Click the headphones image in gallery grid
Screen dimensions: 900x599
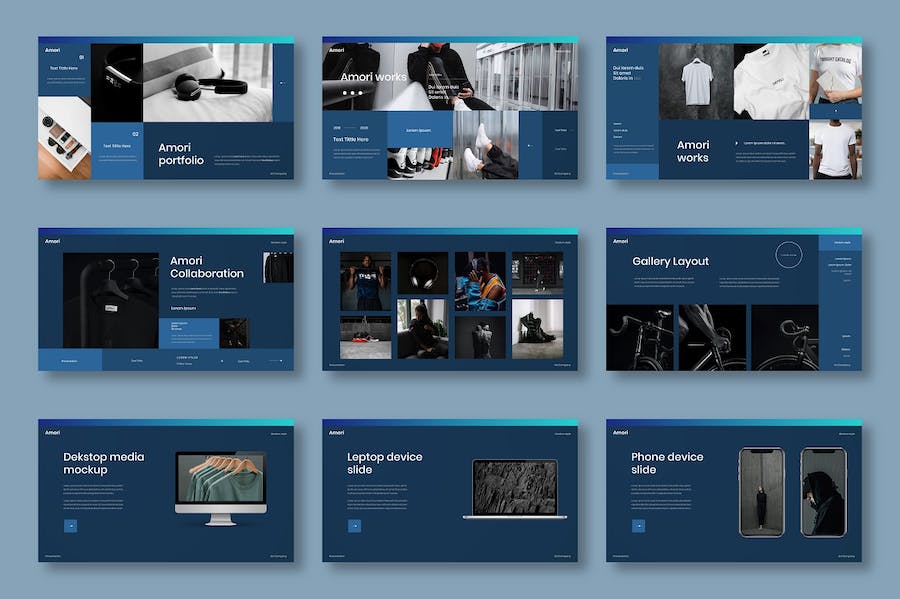pos(423,272)
